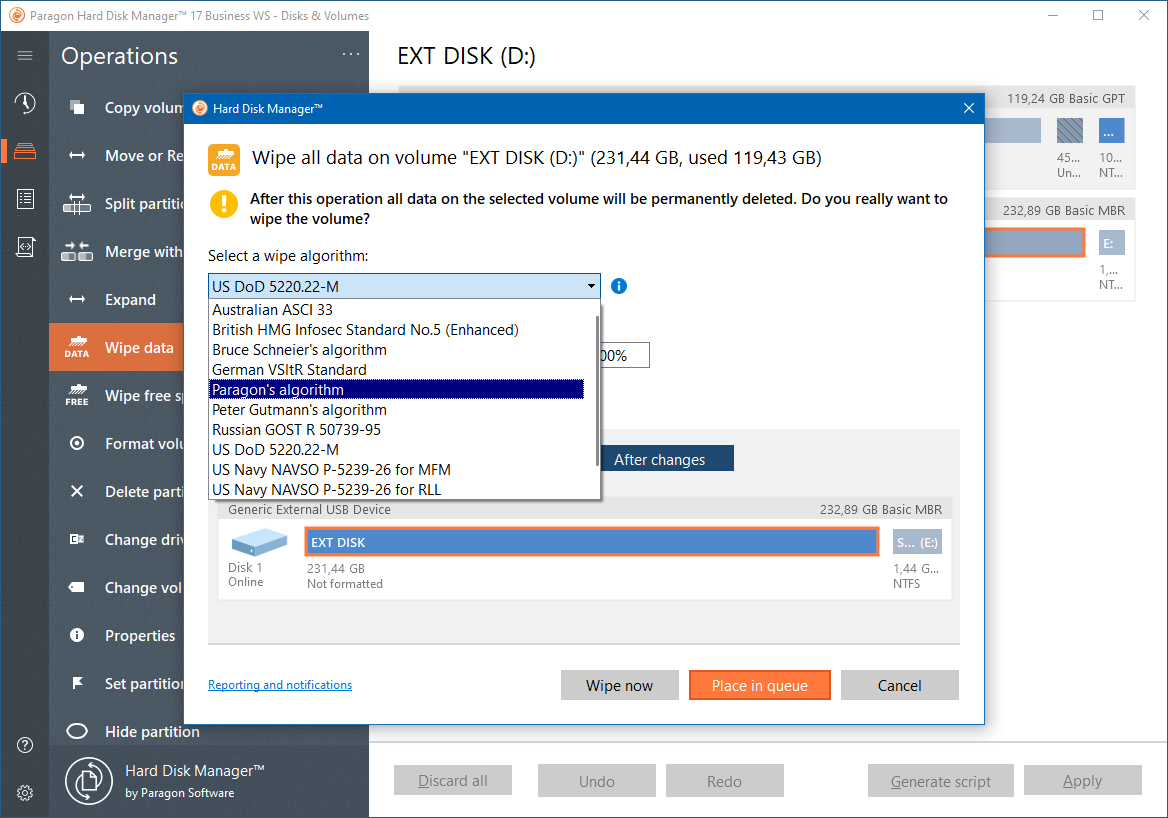The height and width of the screenshot is (818, 1168).
Task: Choose US Navy NAVSO P-5239-26 for MFM
Action: (x=396, y=470)
